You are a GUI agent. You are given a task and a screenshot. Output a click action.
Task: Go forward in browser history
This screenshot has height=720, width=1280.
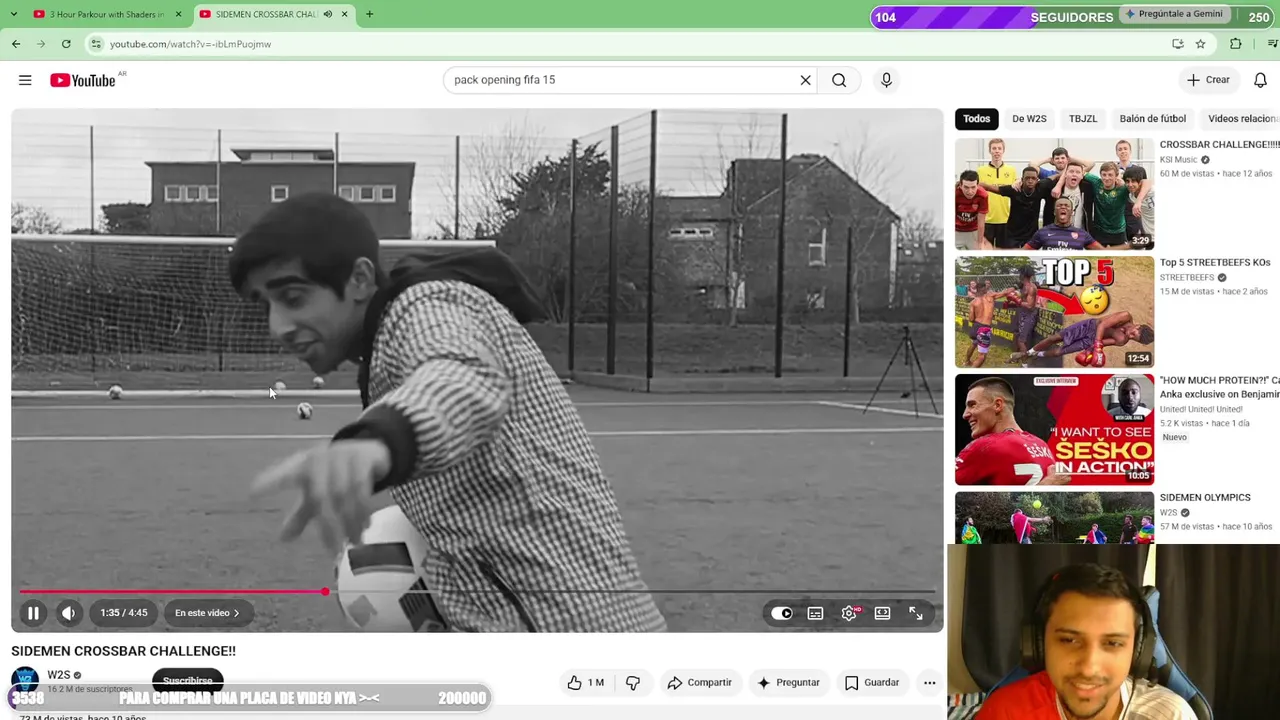coord(41,44)
